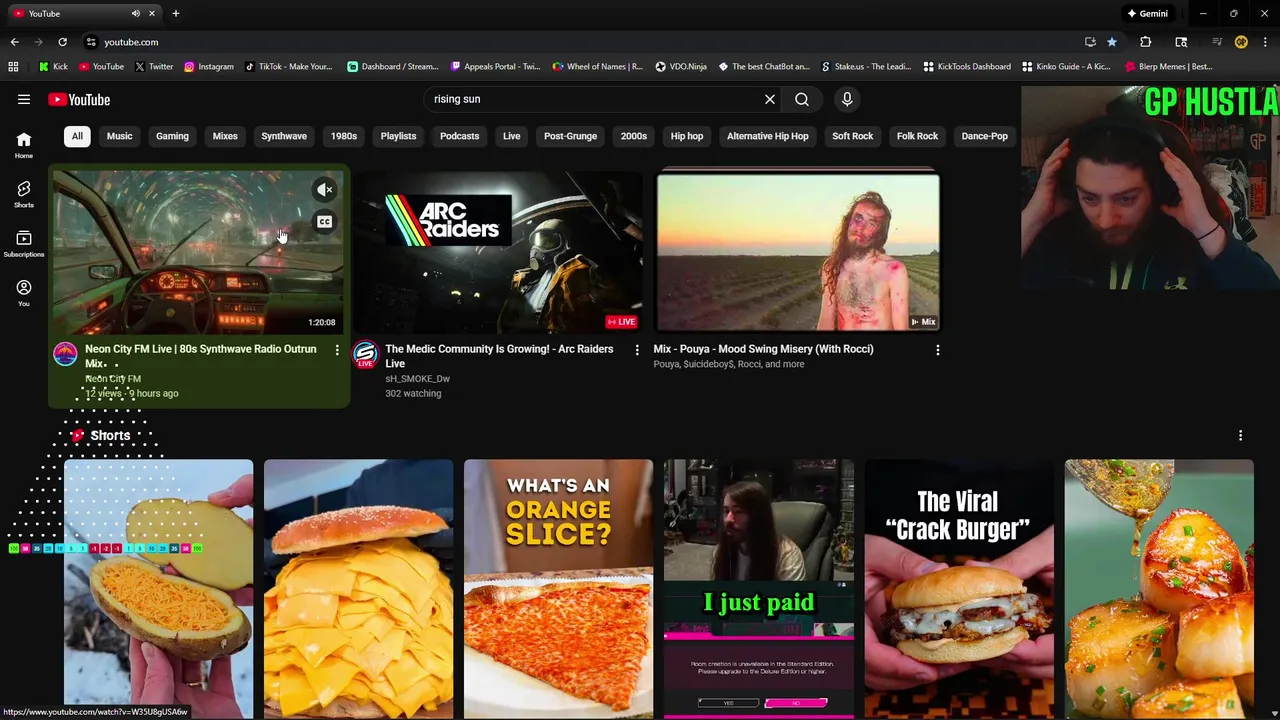Open the YouTube hamburger guide menu
1280x720 pixels.
tap(23, 99)
